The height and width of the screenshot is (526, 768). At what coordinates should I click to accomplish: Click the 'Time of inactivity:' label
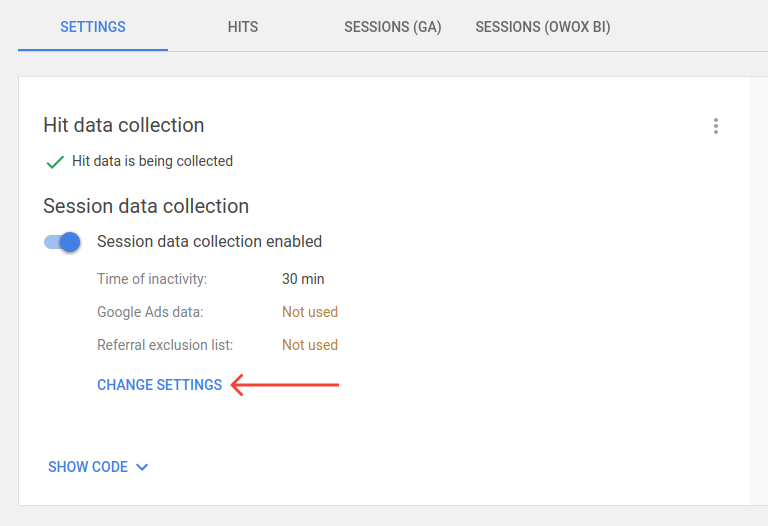point(152,279)
